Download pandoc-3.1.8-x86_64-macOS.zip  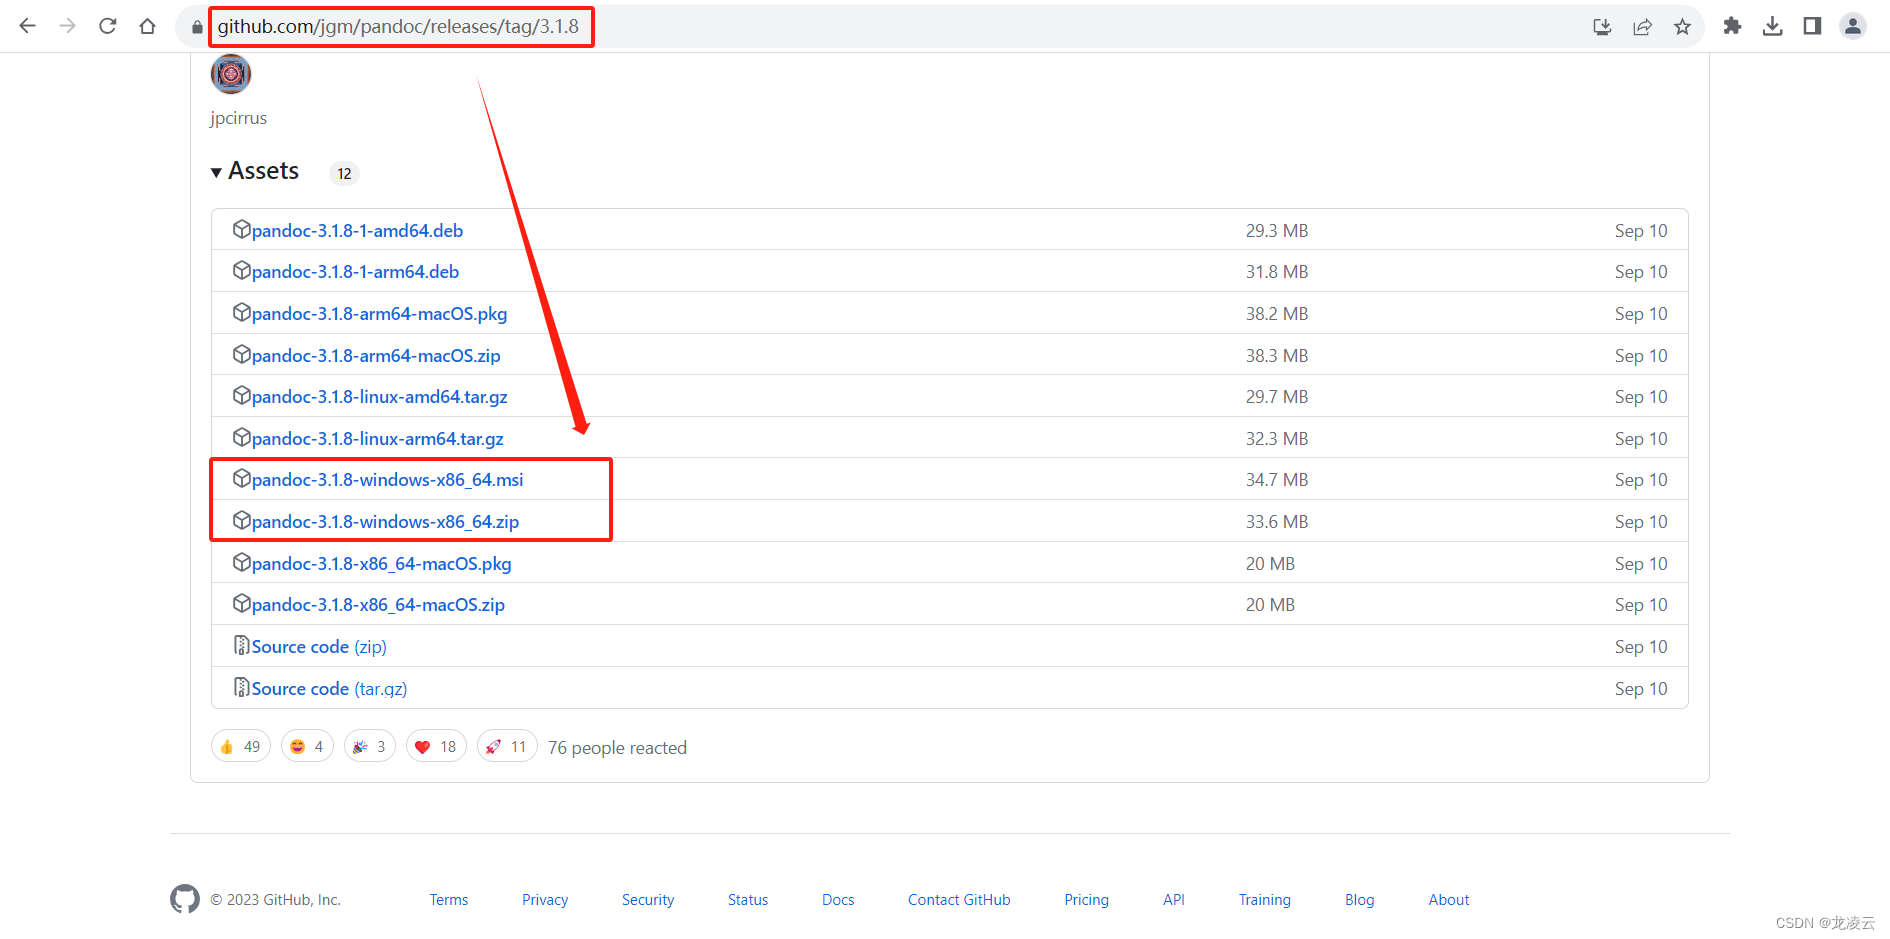pos(378,605)
